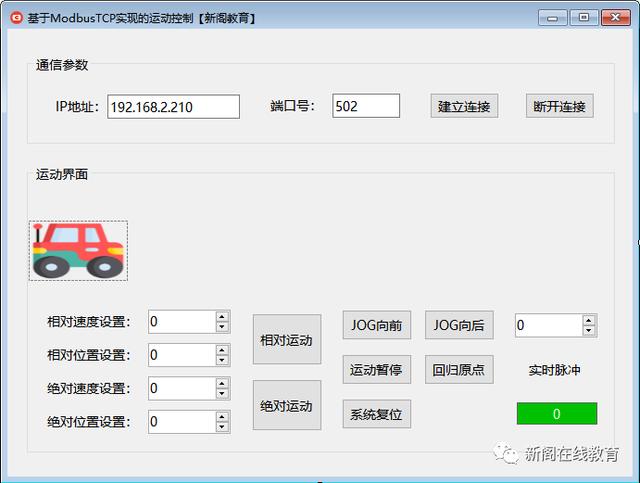Start 相对运动 relative motion

286,339
